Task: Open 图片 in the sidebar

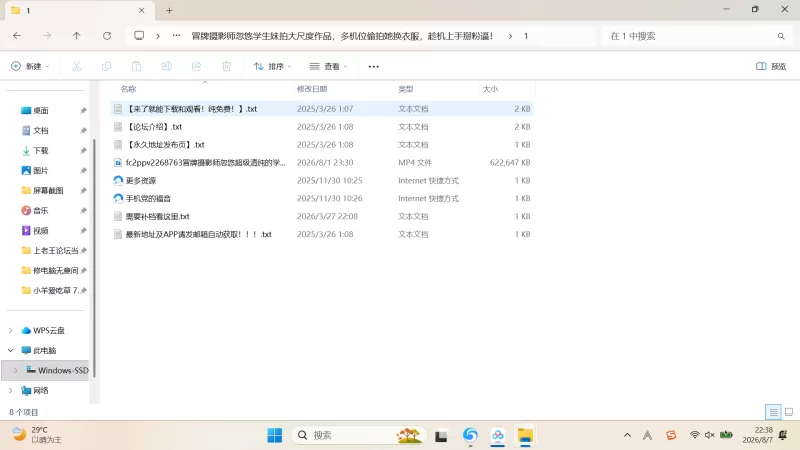Action: [x=41, y=170]
